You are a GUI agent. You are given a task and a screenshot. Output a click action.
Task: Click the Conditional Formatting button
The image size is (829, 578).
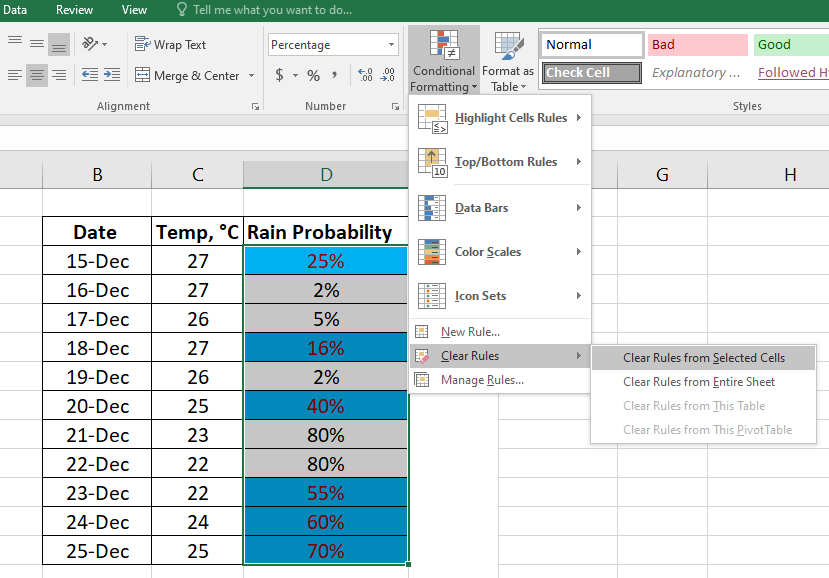point(443,61)
